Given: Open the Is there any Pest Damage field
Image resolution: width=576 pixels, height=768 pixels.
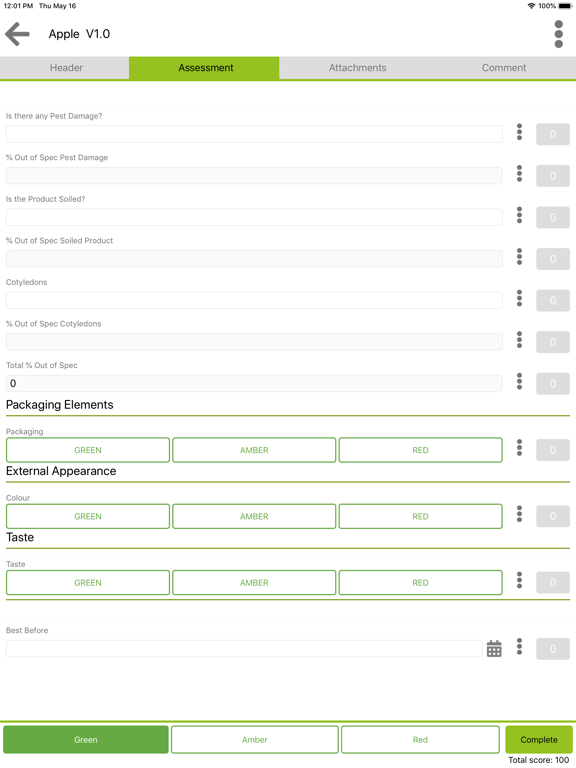Looking at the screenshot, I should tap(254, 134).
